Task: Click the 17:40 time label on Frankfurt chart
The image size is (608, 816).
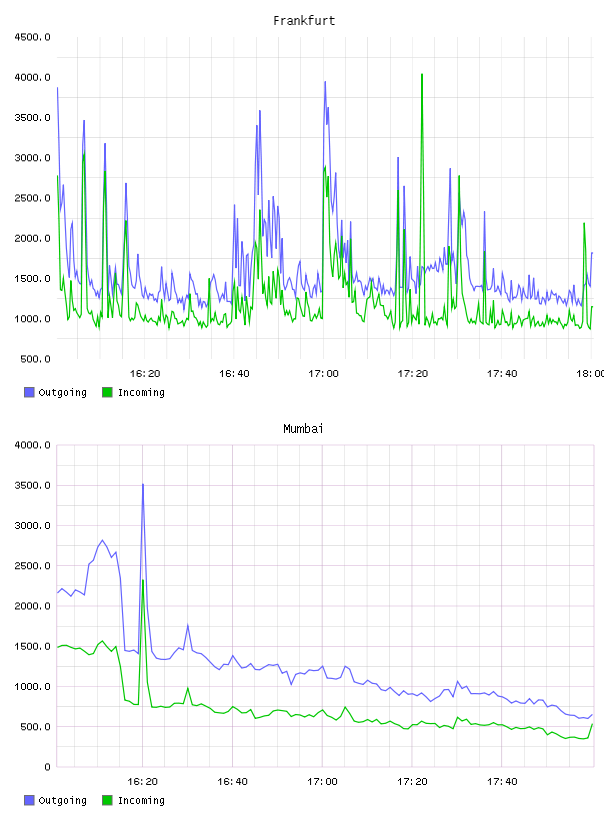Action: pos(502,374)
